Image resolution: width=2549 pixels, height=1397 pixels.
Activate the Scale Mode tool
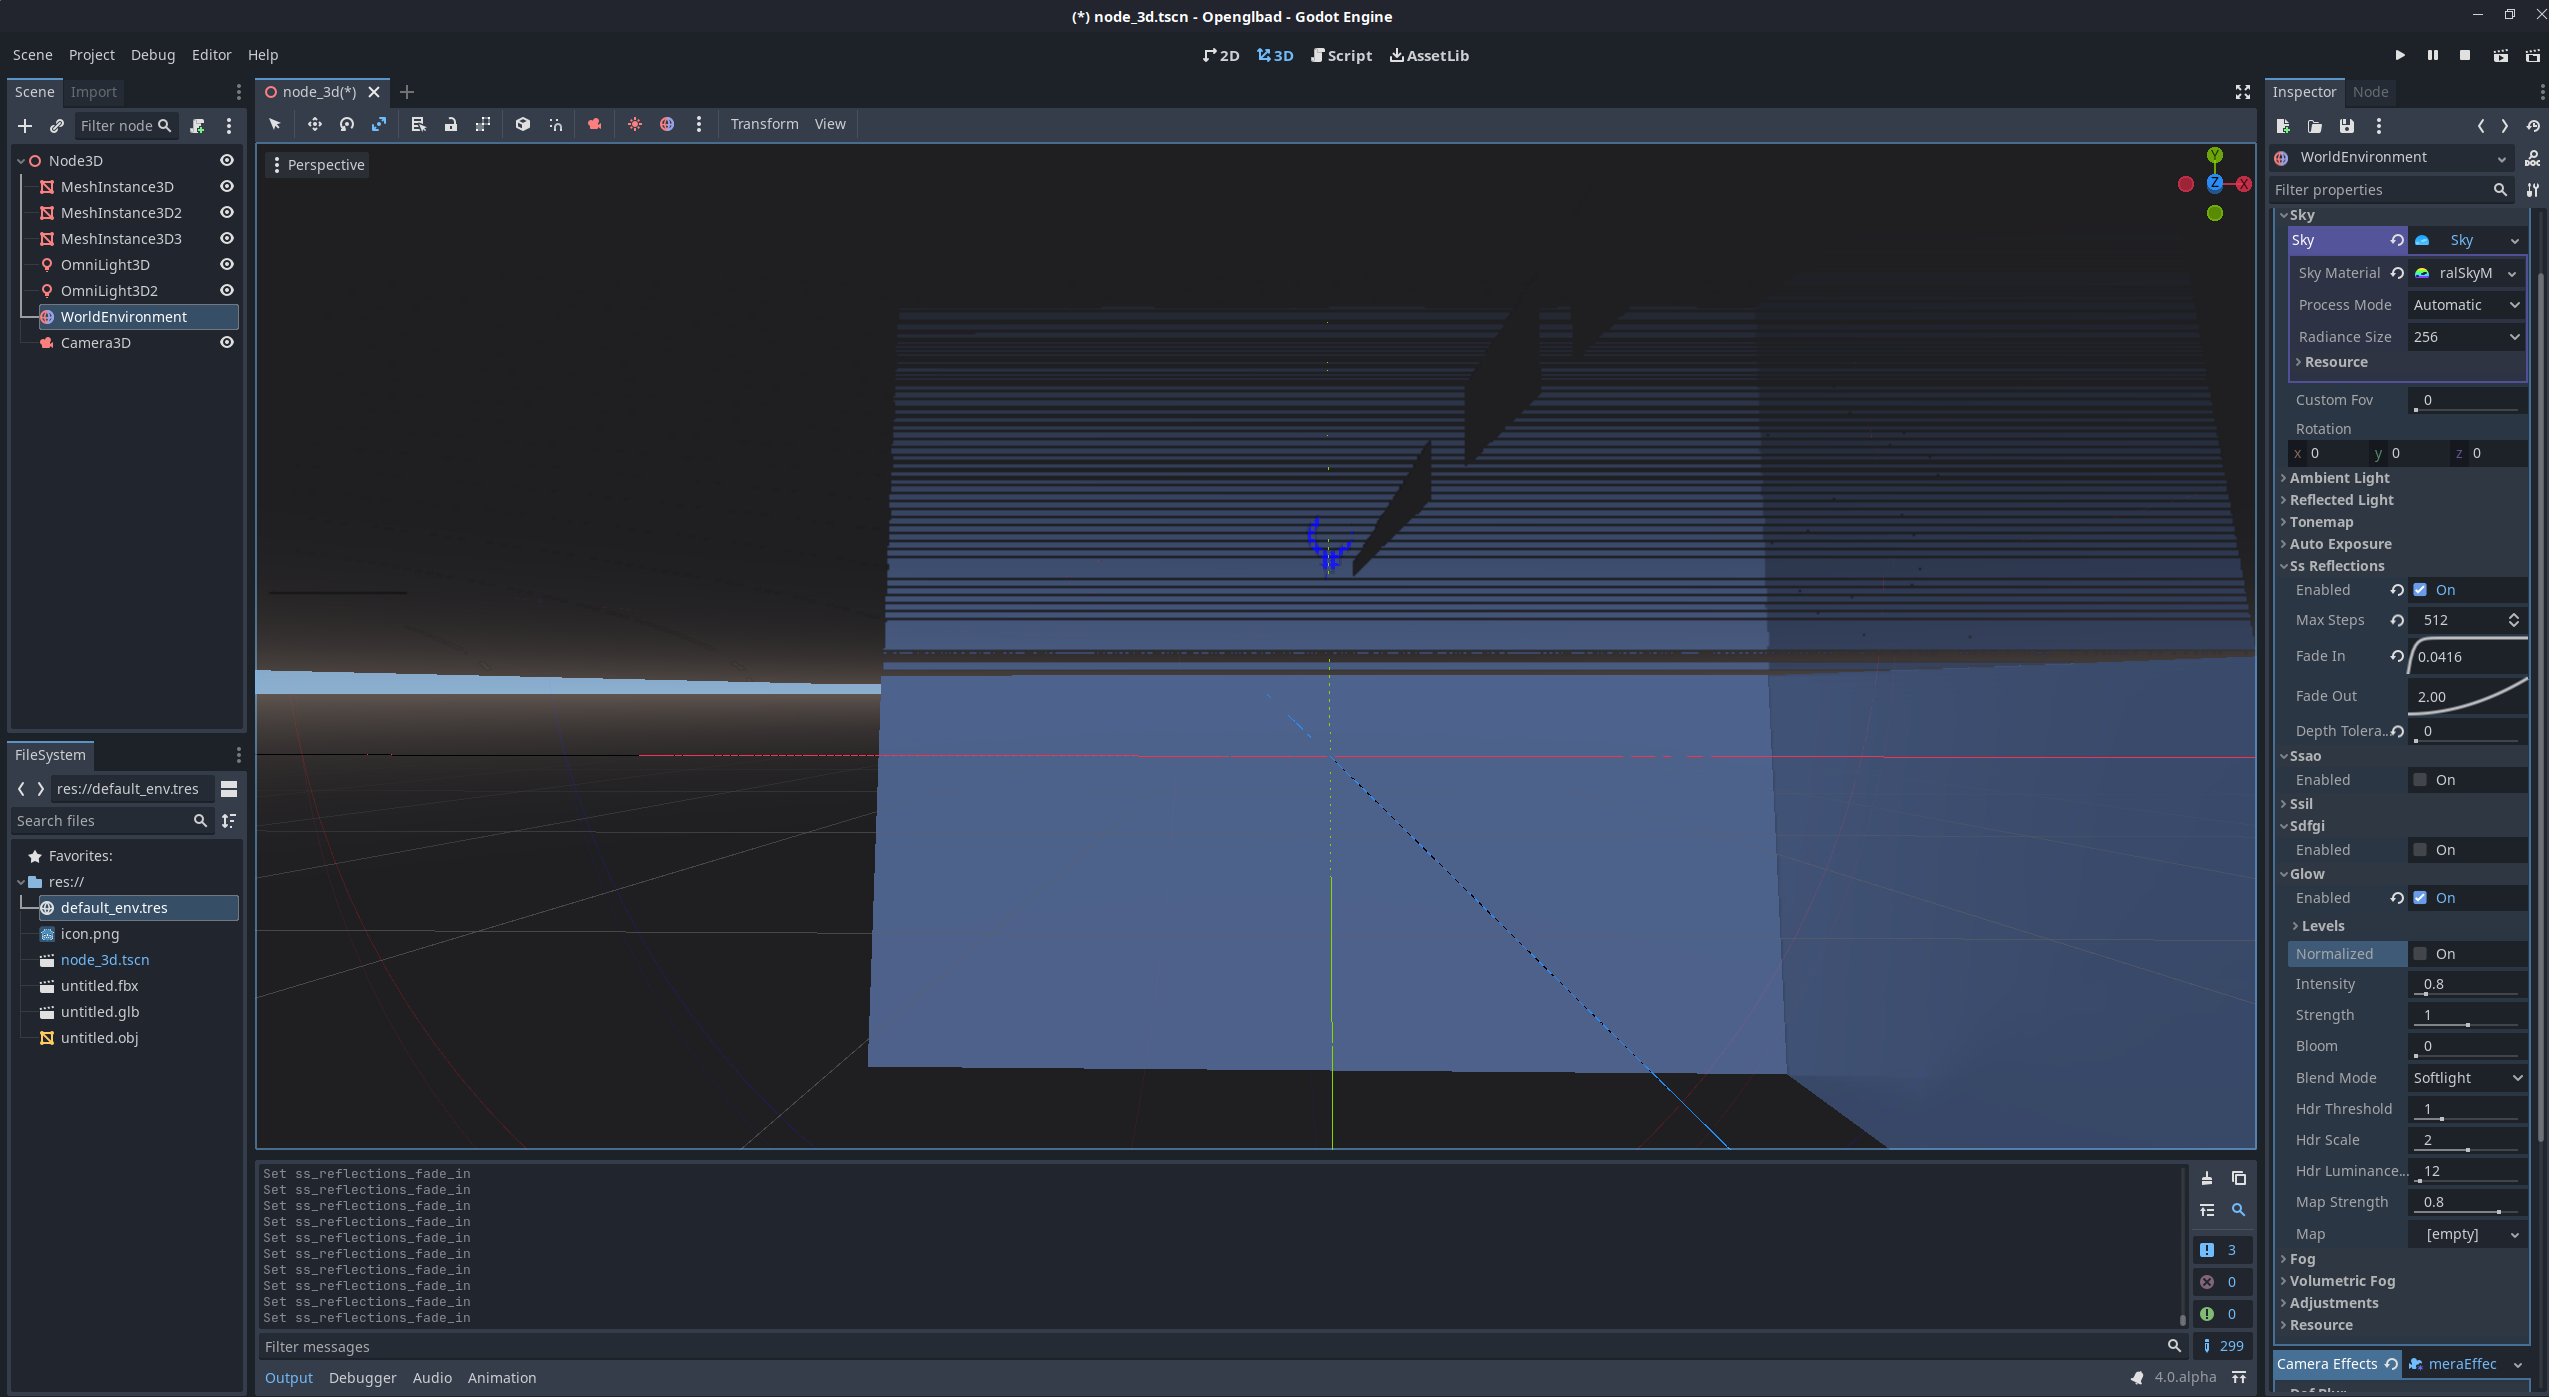tap(379, 124)
